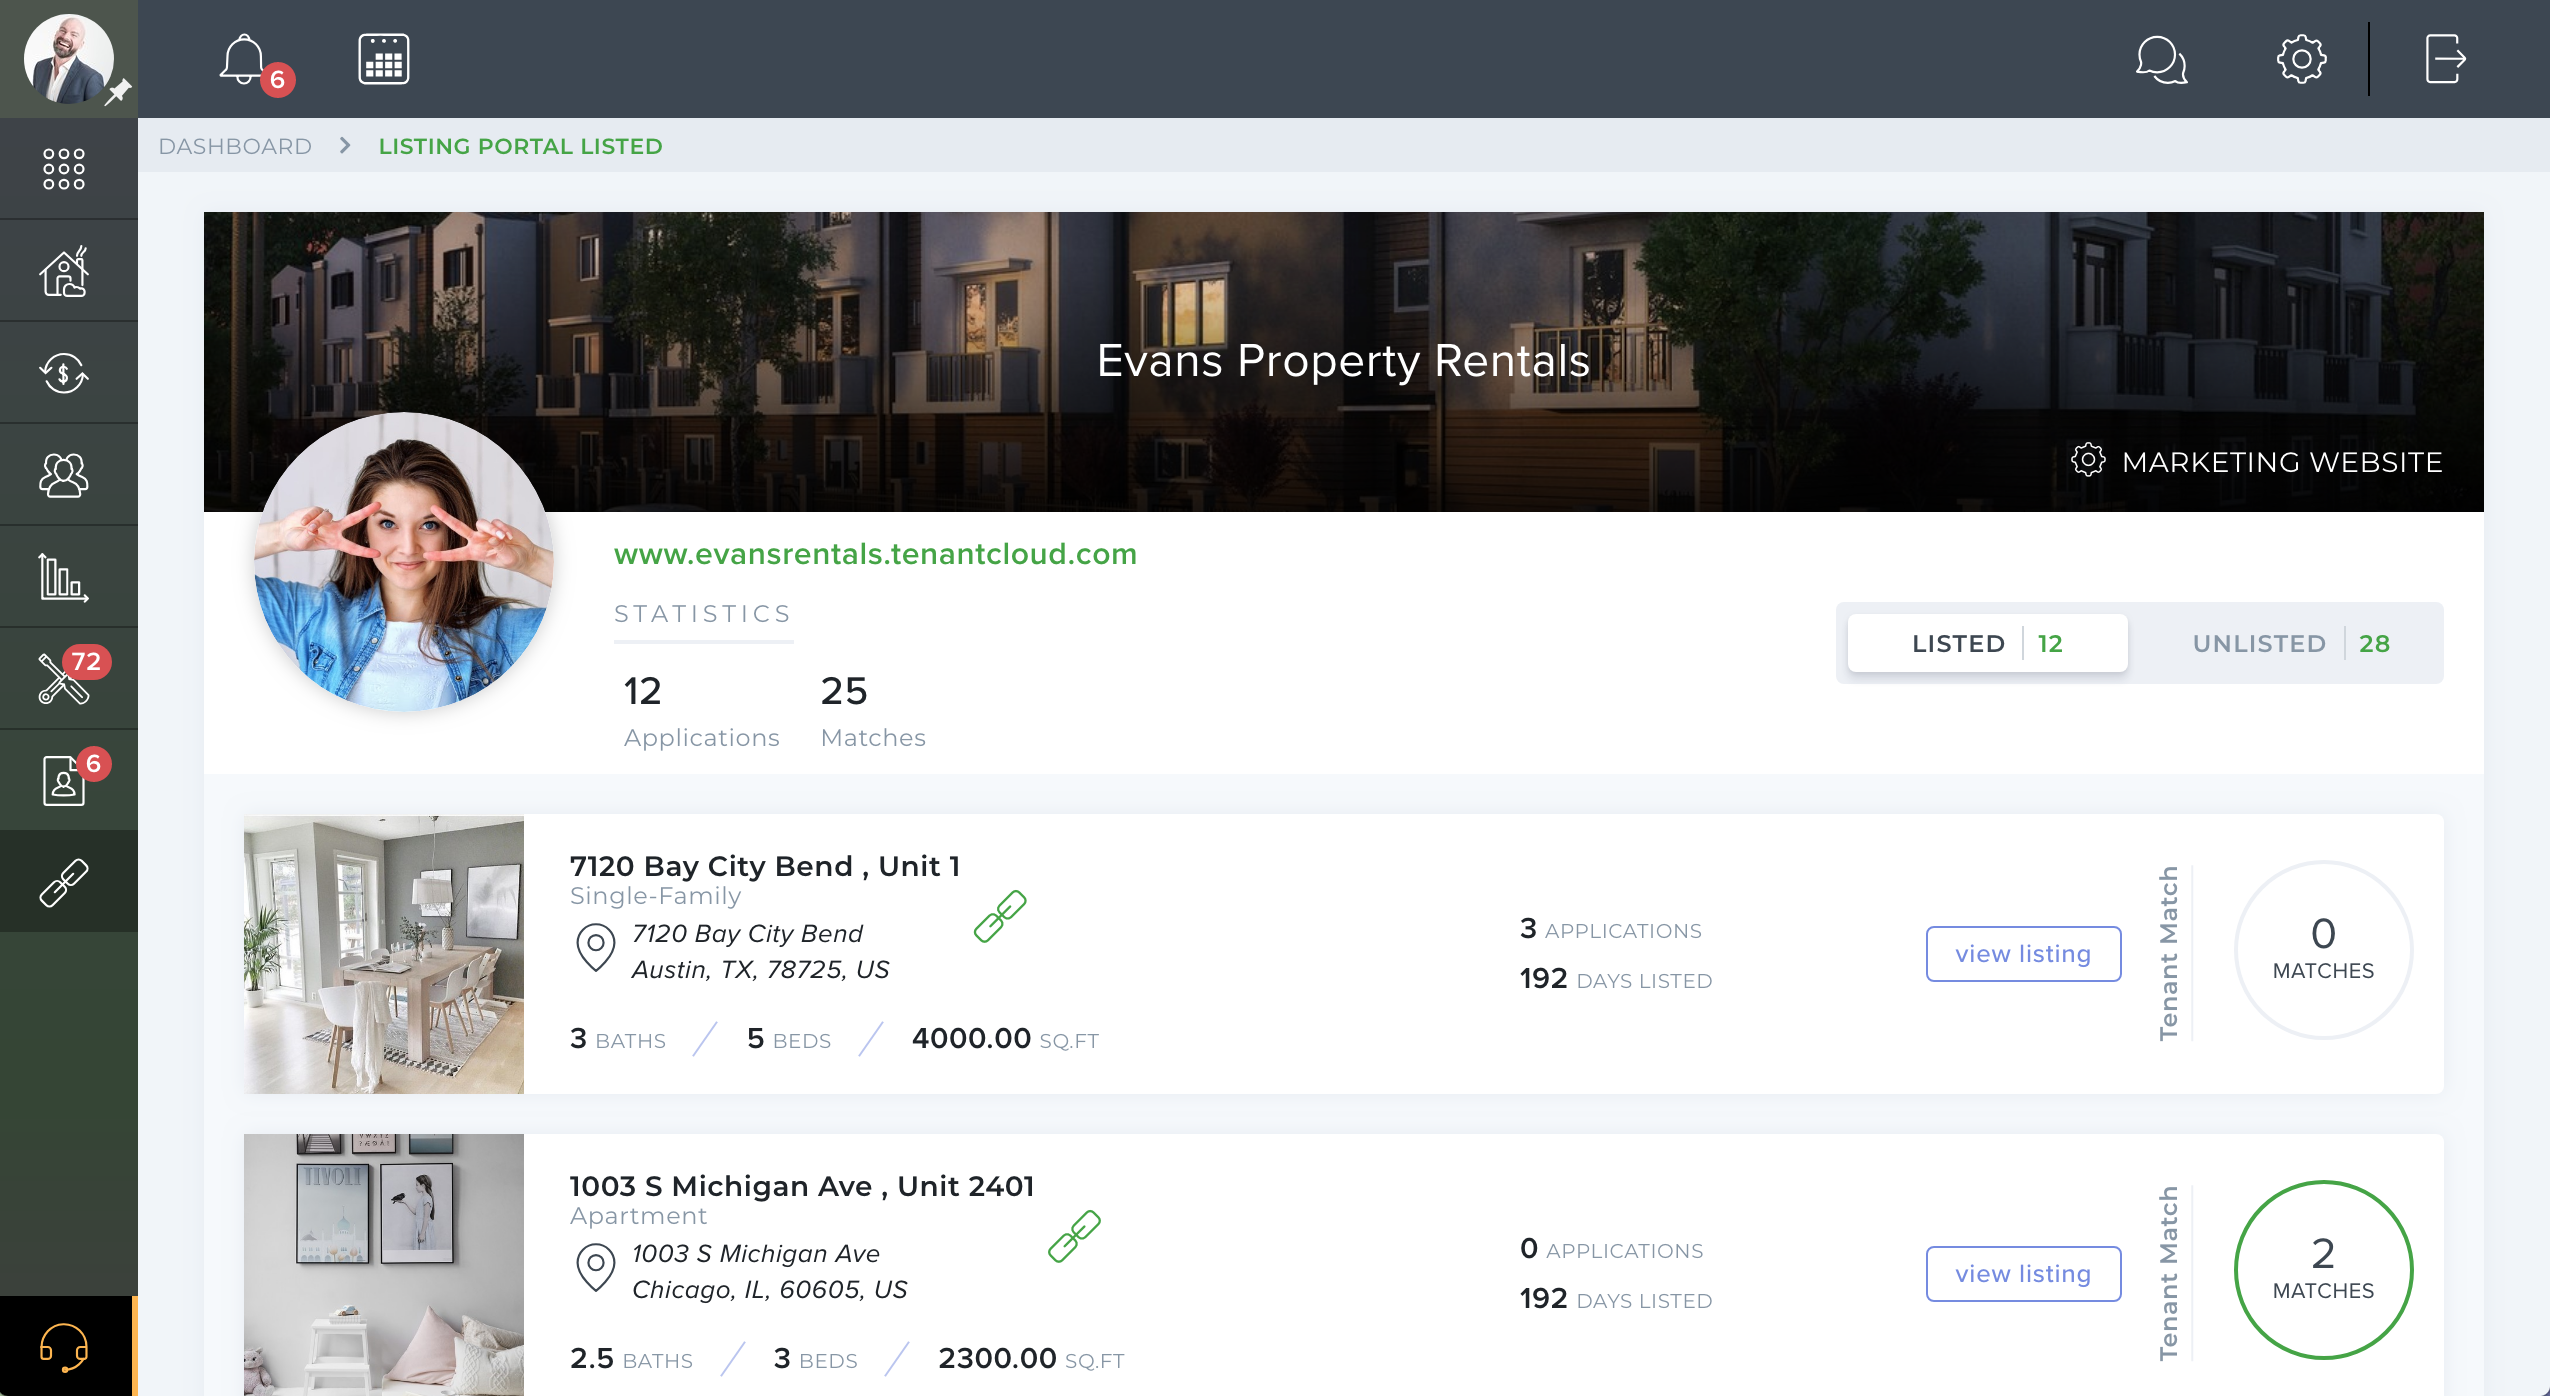The image size is (2550, 1396).
Task: Click view listing for 1003 S Michigan Ave
Action: (x=2023, y=1274)
